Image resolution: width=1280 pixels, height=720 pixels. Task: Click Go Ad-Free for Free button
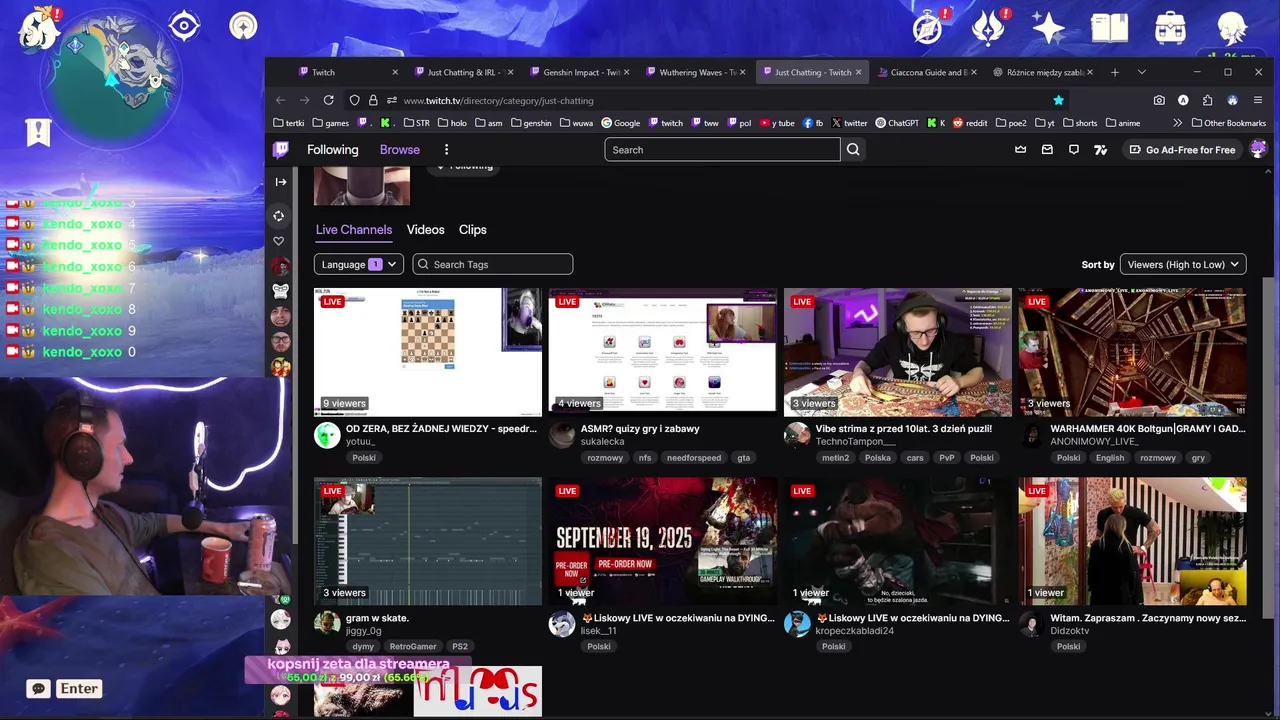pos(1182,150)
